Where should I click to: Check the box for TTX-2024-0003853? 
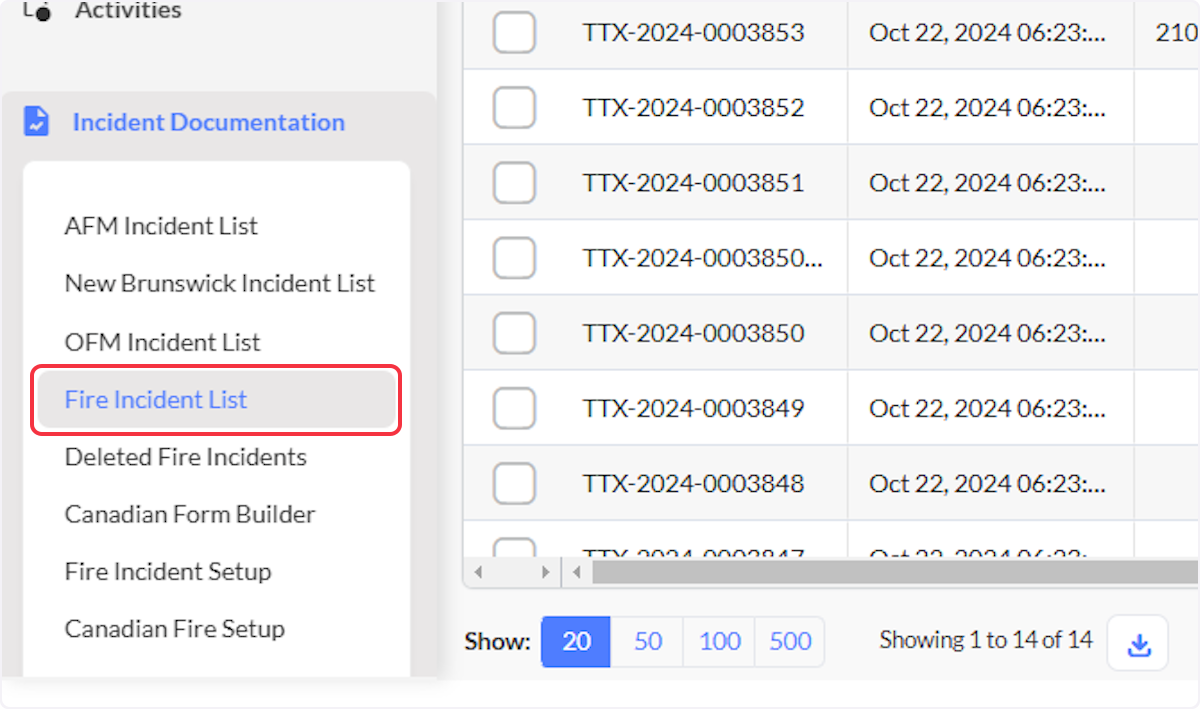pyautogui.click(x=514, y=32)
